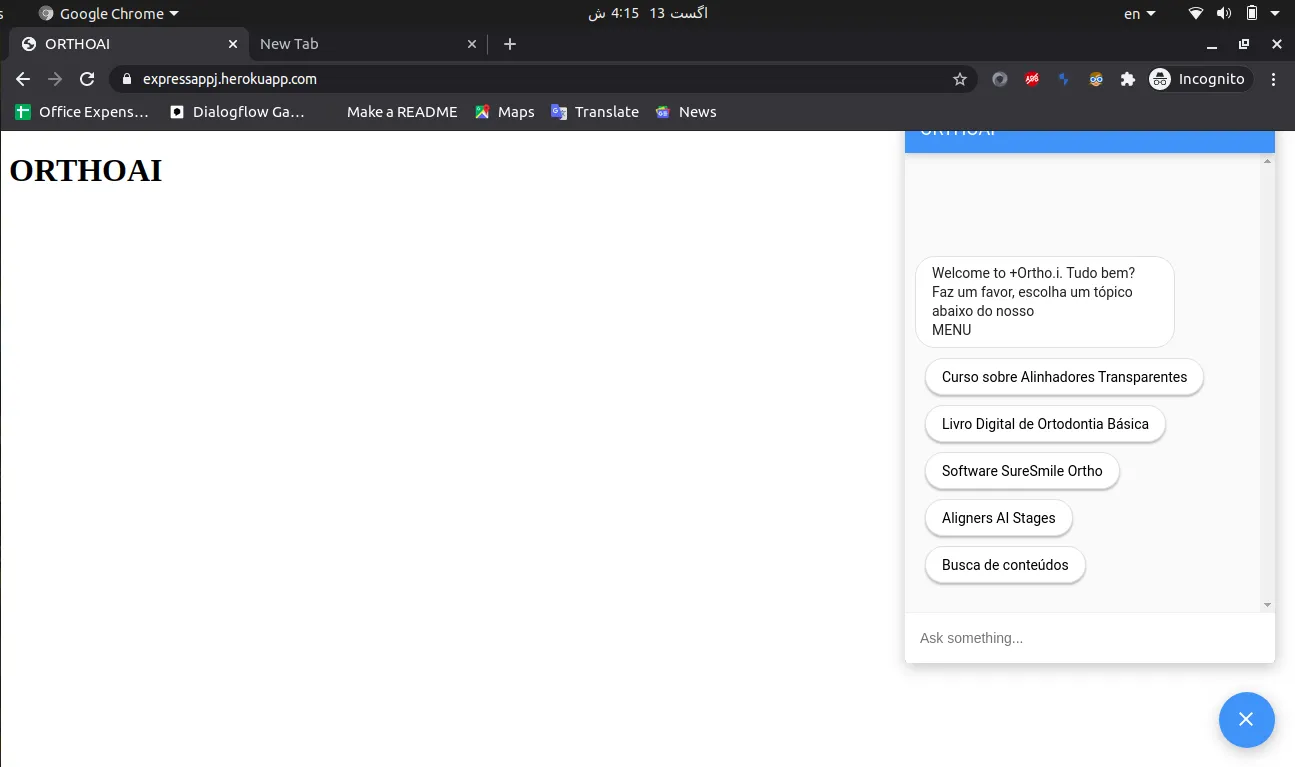Choose Livro Digital de Ortodontia Básica
The image size is (1295, 767).
[x=1045, y=424]
